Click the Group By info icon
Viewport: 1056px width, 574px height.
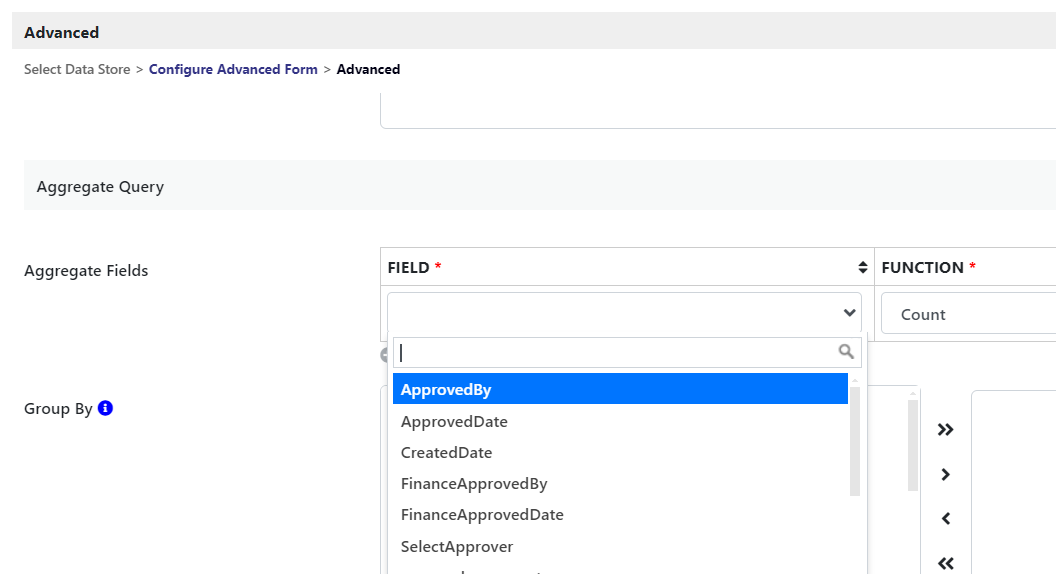[105, 408]
